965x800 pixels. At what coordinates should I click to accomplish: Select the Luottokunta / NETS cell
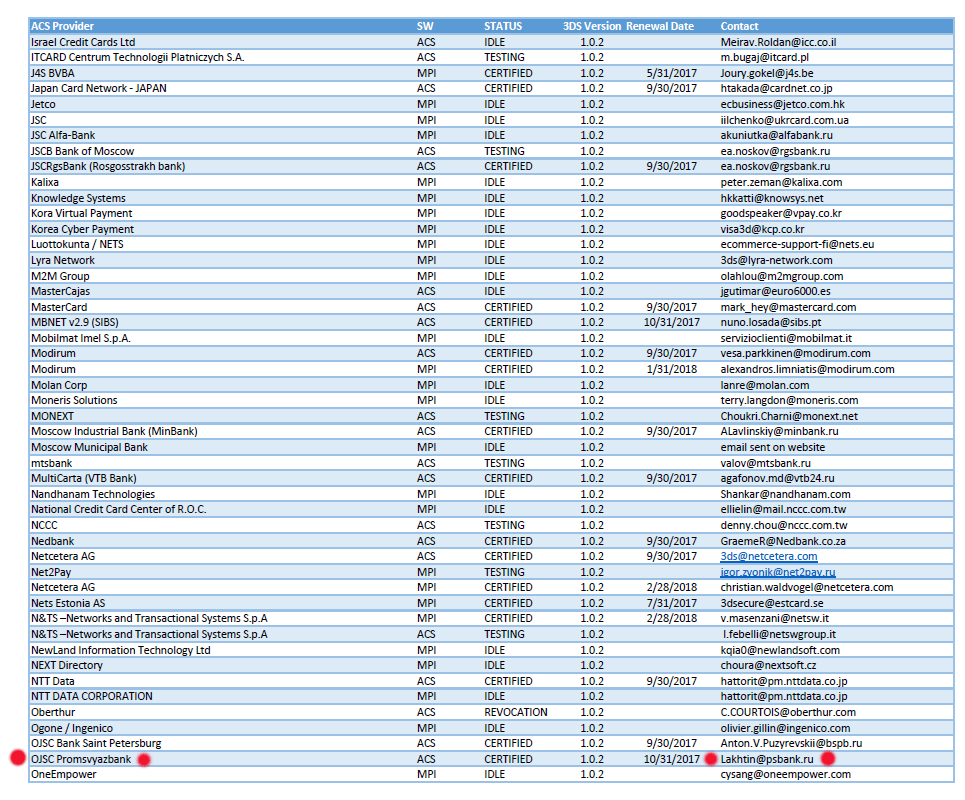click(x=77, y=244)
